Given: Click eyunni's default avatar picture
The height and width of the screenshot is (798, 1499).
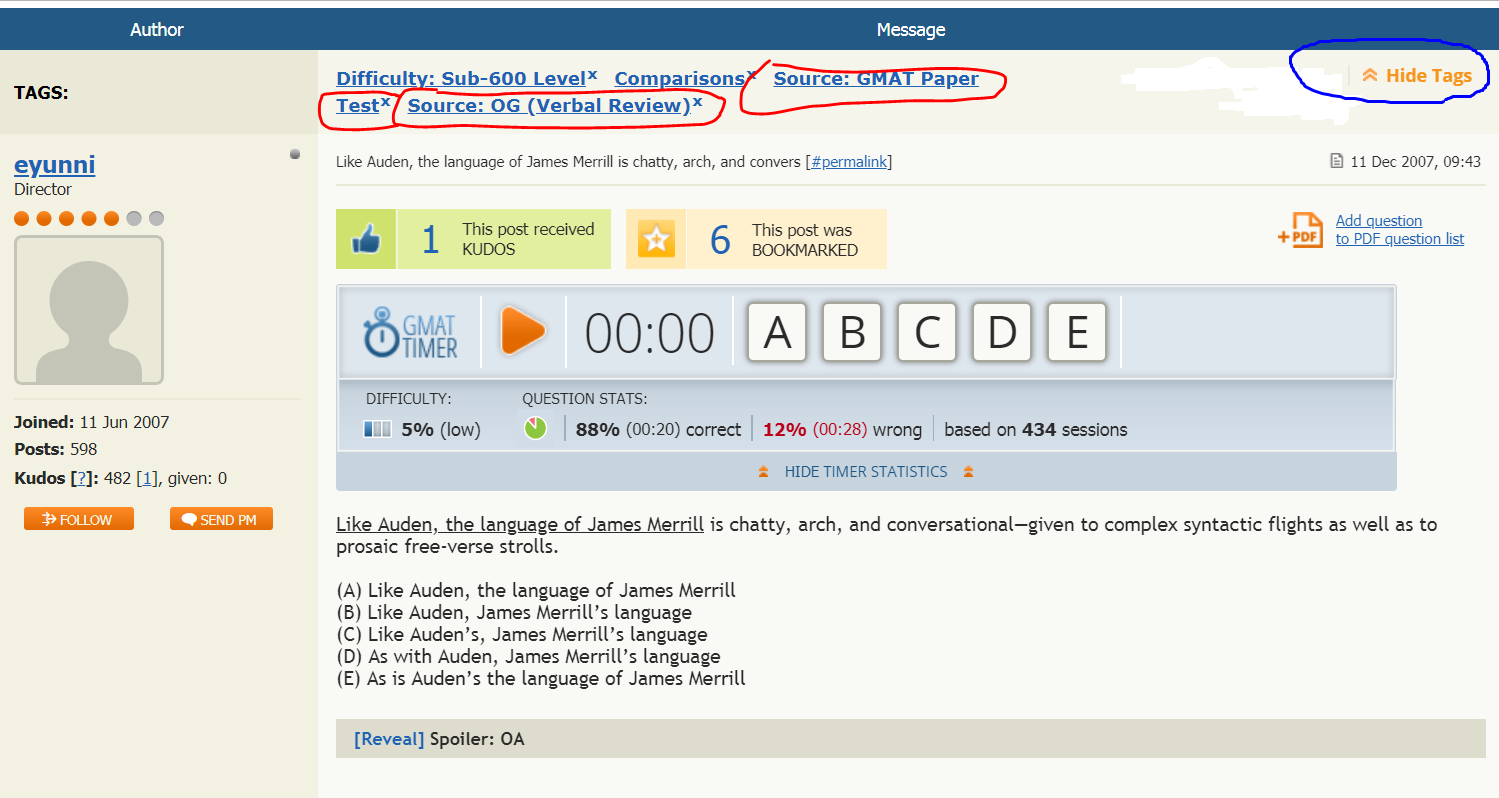Looking at the screenshot, I should 89,310.
